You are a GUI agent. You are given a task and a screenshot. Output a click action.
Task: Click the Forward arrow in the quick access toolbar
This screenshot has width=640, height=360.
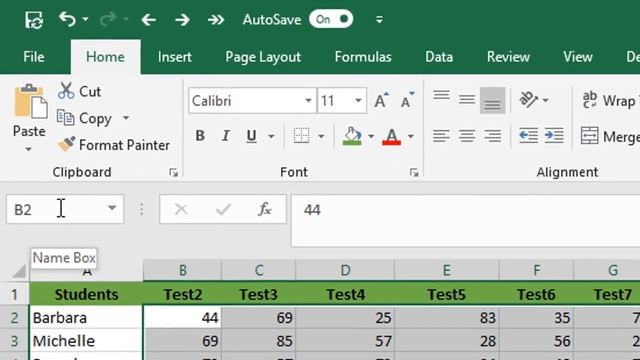pyautogui.click(x=182, y=20)
